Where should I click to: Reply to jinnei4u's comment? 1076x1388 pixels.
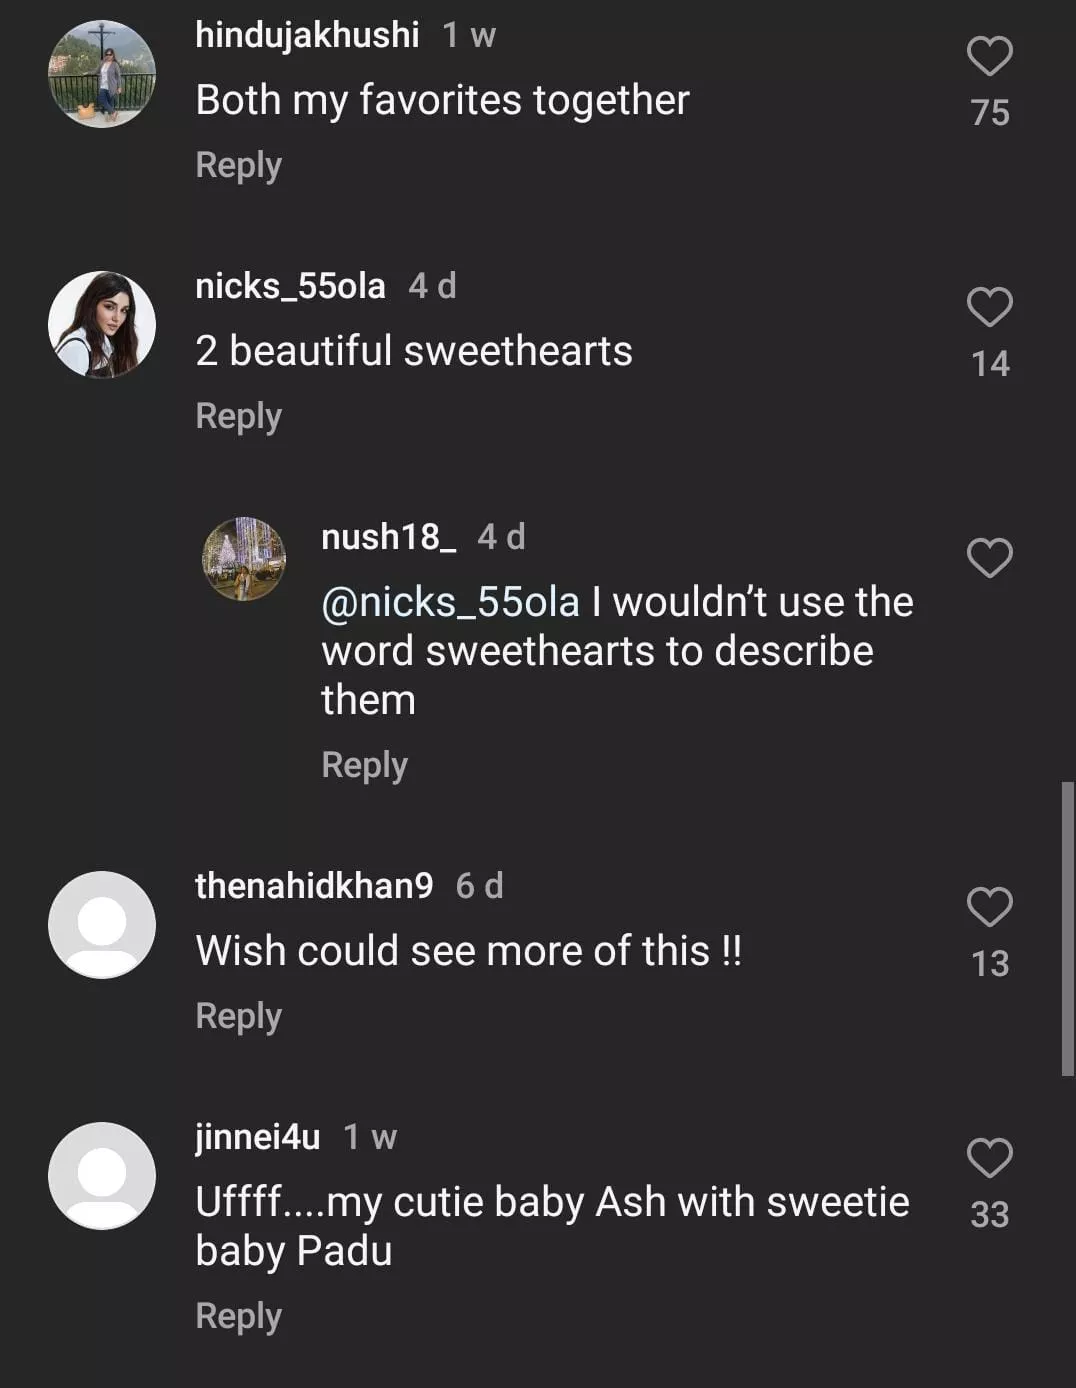pyautogui.click(x=238, y=1316)
